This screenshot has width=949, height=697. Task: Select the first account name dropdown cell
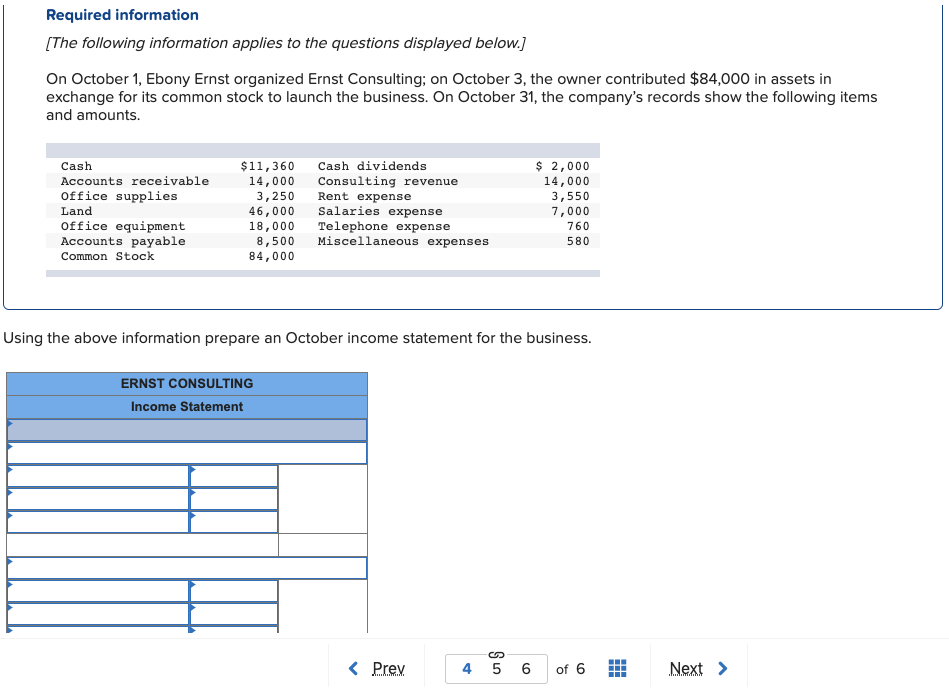pos(98,476)
